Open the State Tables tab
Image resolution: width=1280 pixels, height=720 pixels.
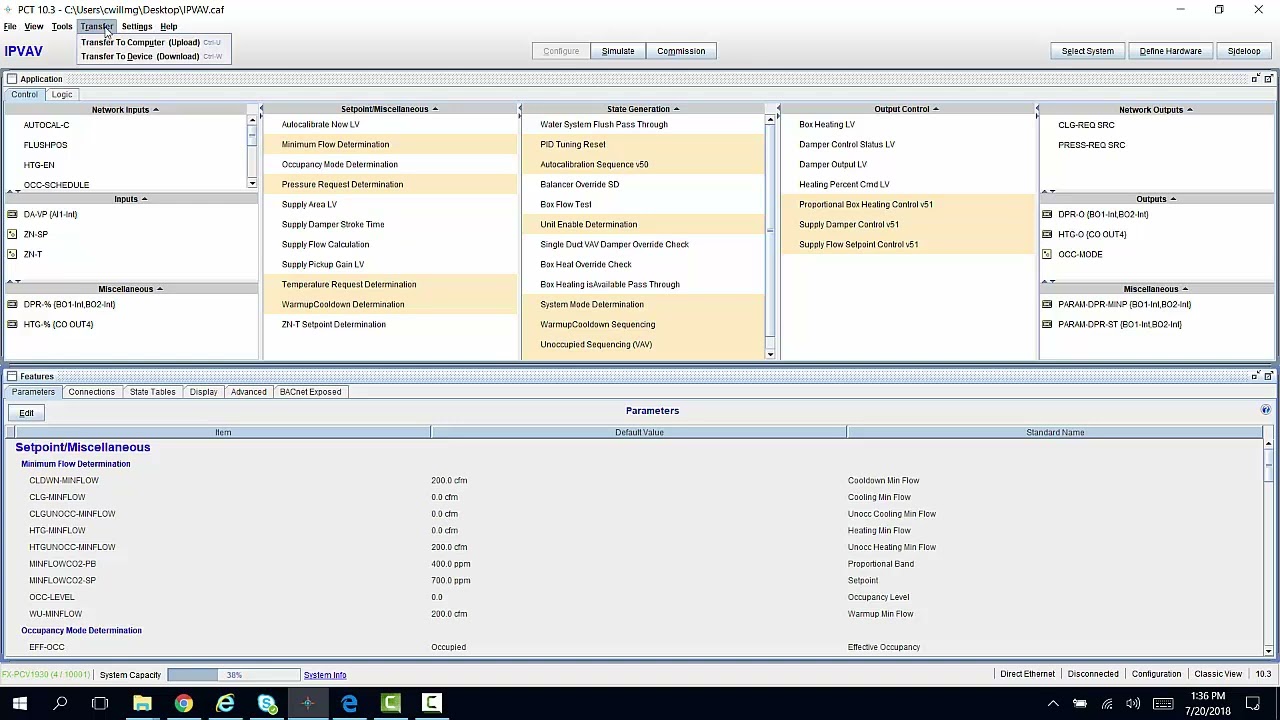click(x=152, y=392)
